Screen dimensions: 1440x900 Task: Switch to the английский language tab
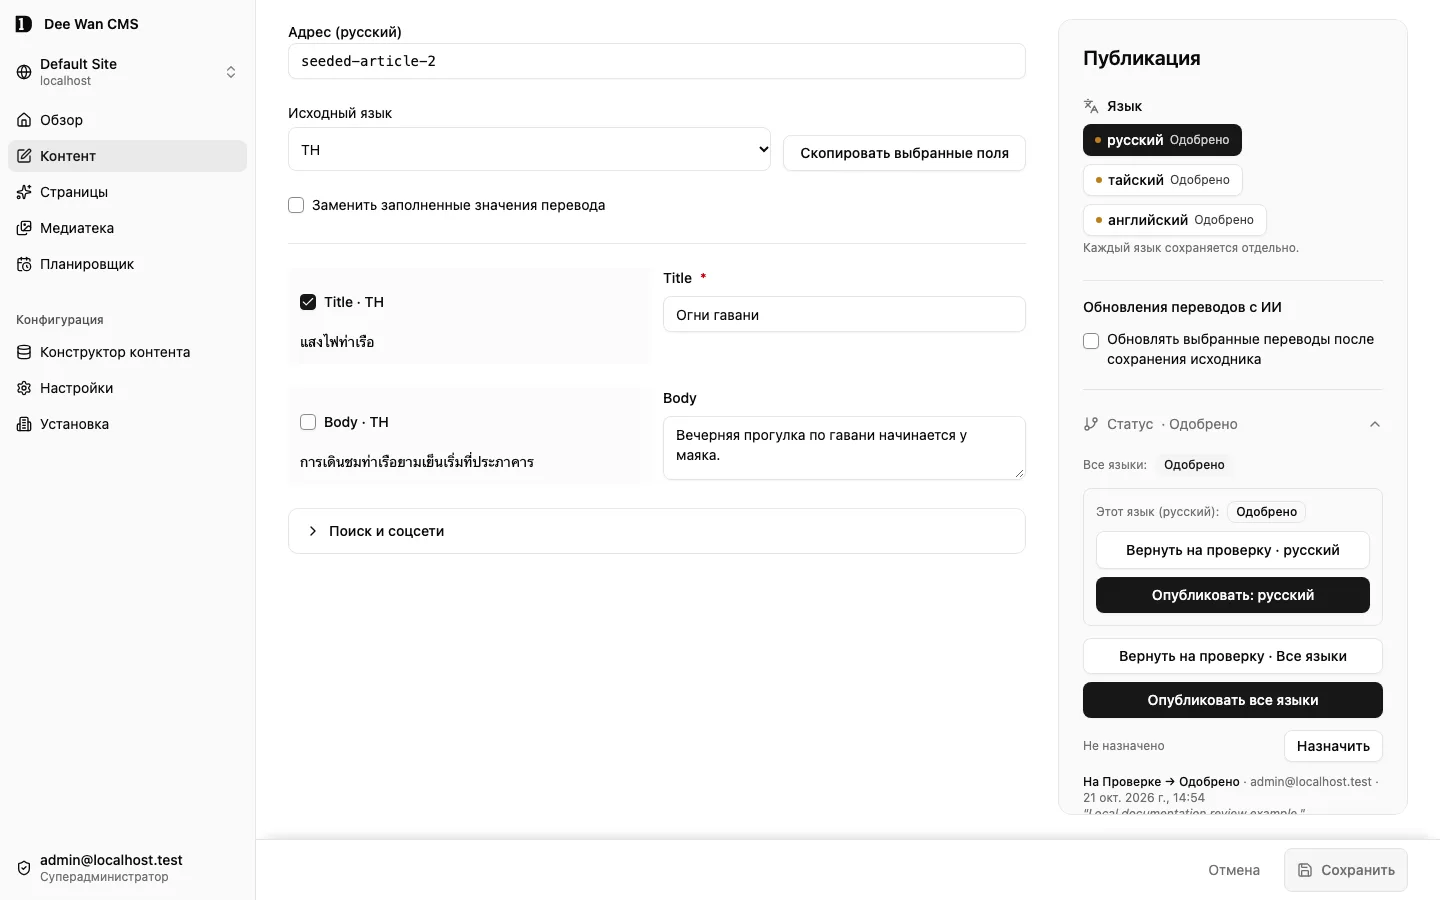(x=1175, y=220)
